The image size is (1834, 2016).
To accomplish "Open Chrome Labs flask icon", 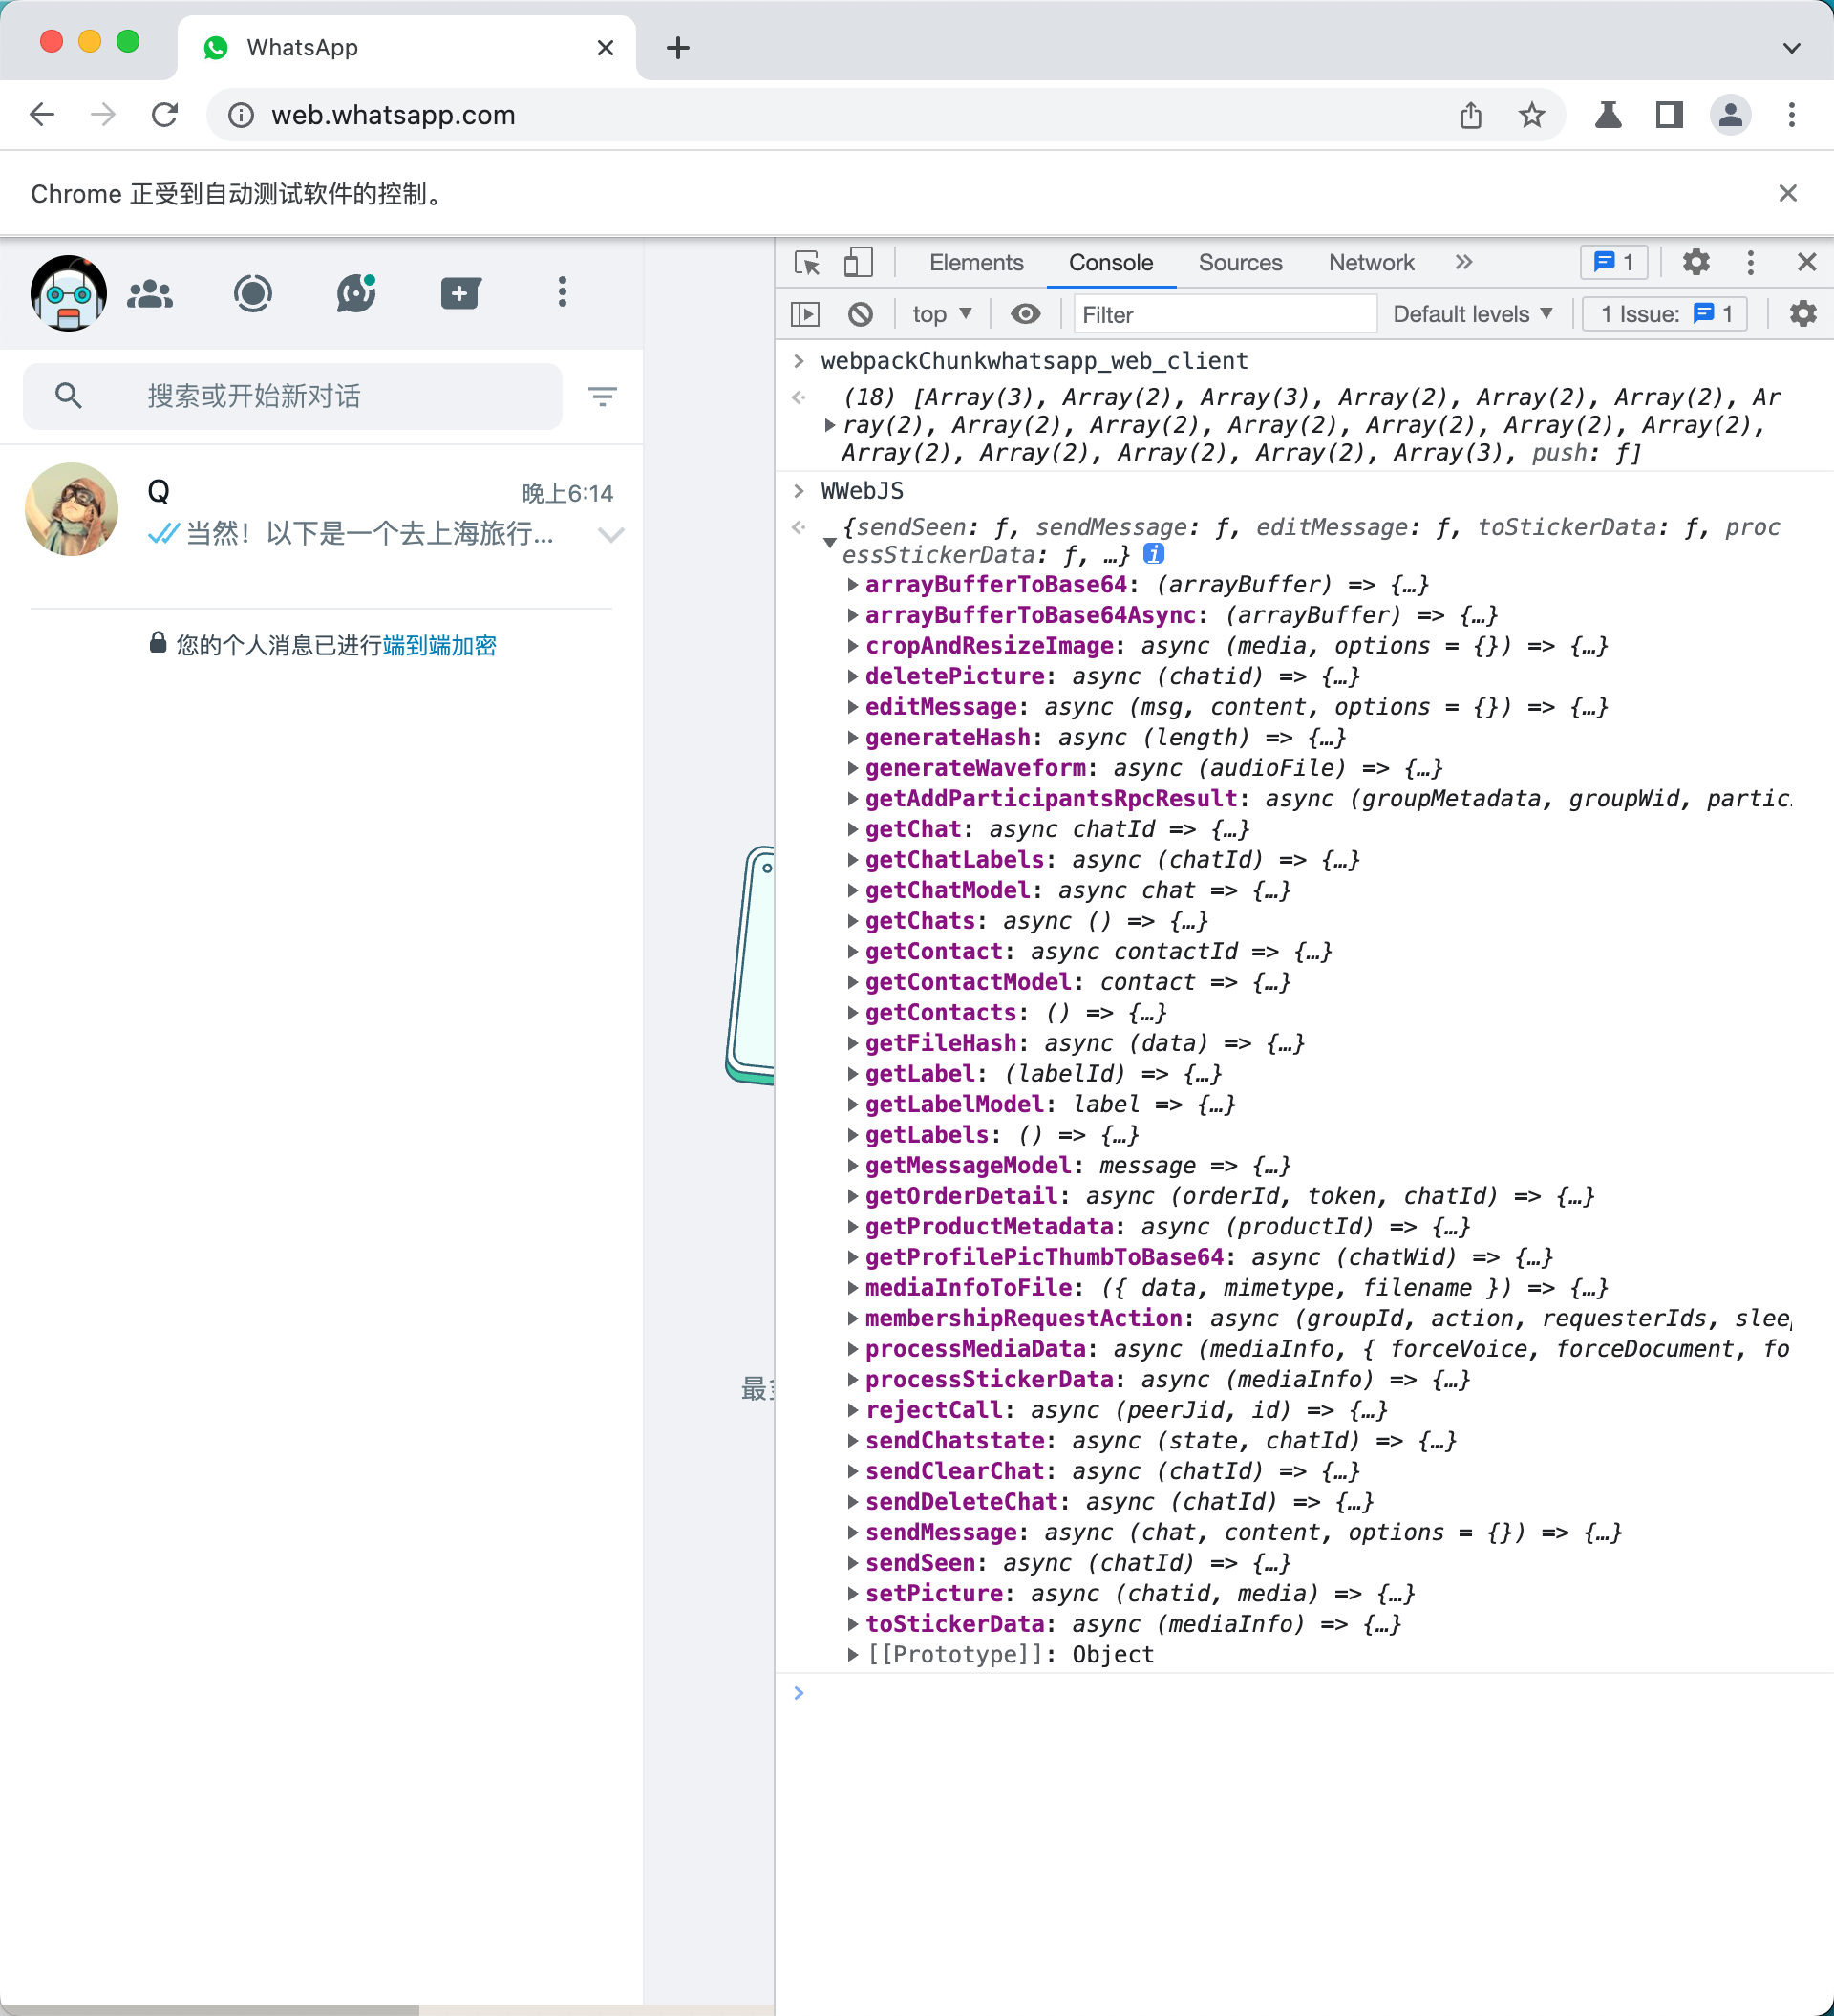I will (1608, 115).
